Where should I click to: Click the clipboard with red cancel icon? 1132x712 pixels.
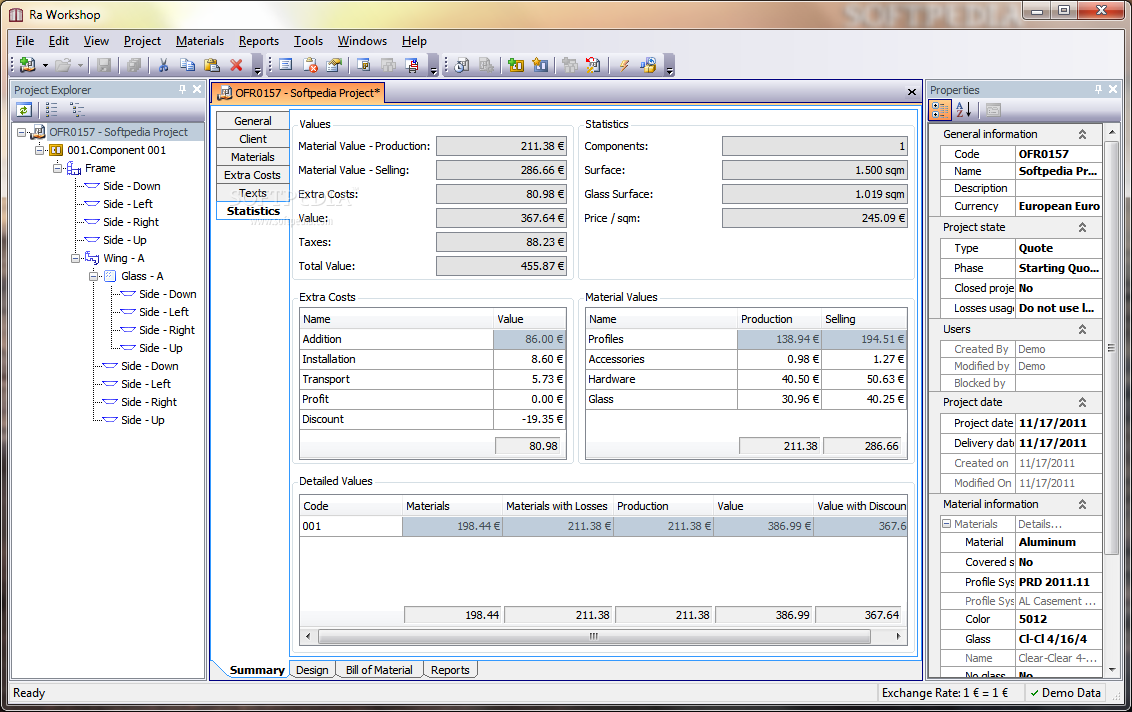click(310, 65)
